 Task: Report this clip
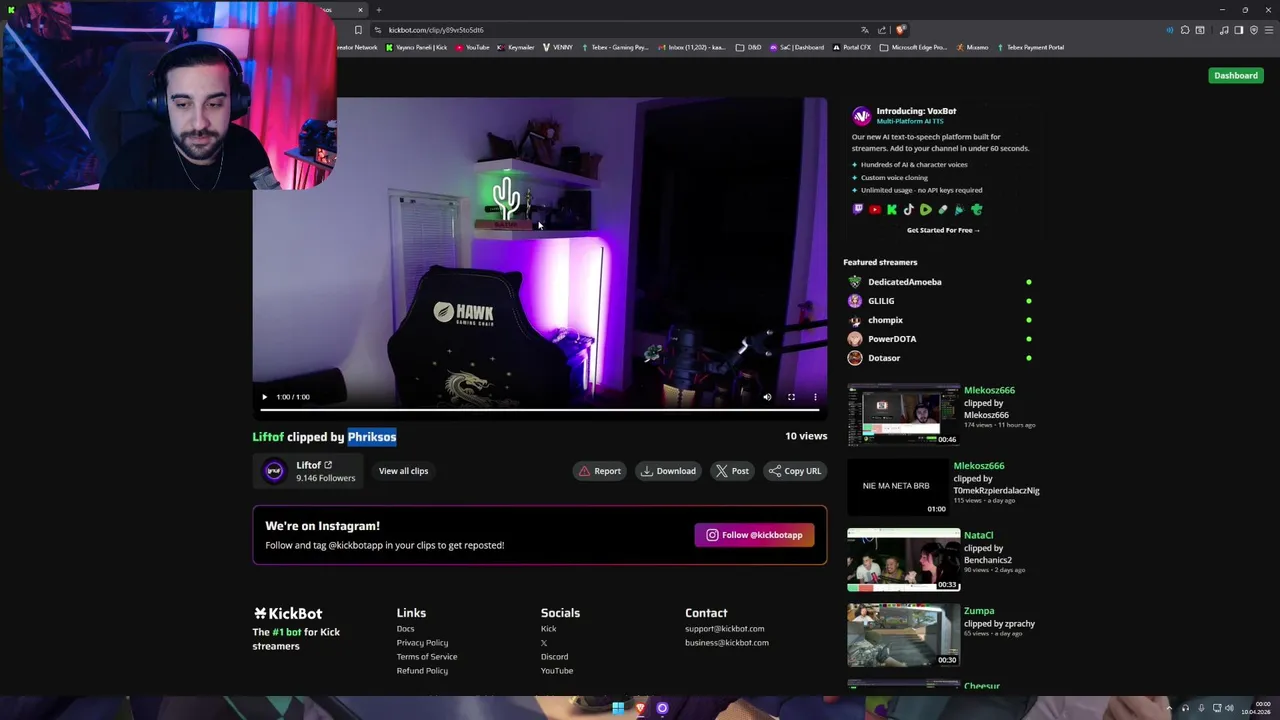[x=599, y=471]
